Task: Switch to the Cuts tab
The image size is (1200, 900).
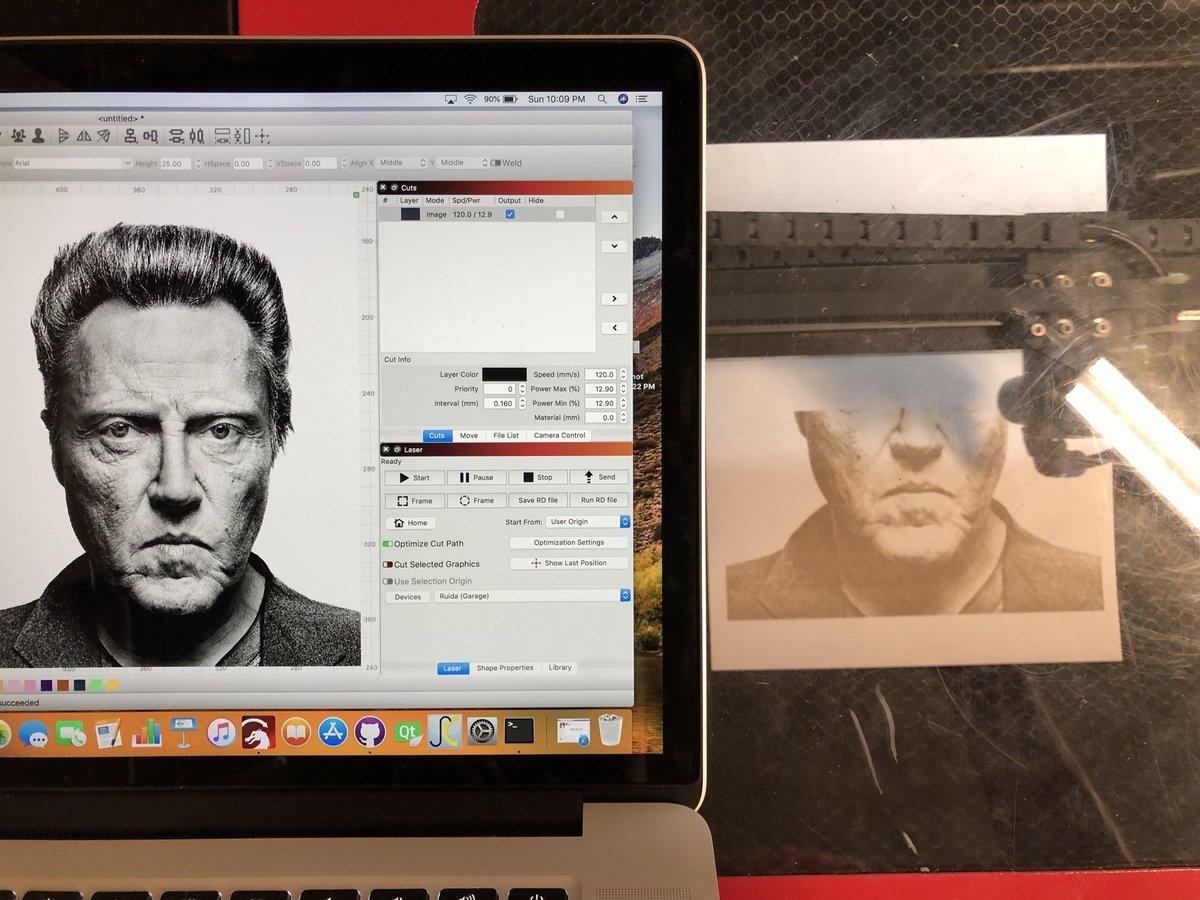Action: point(437,435)
